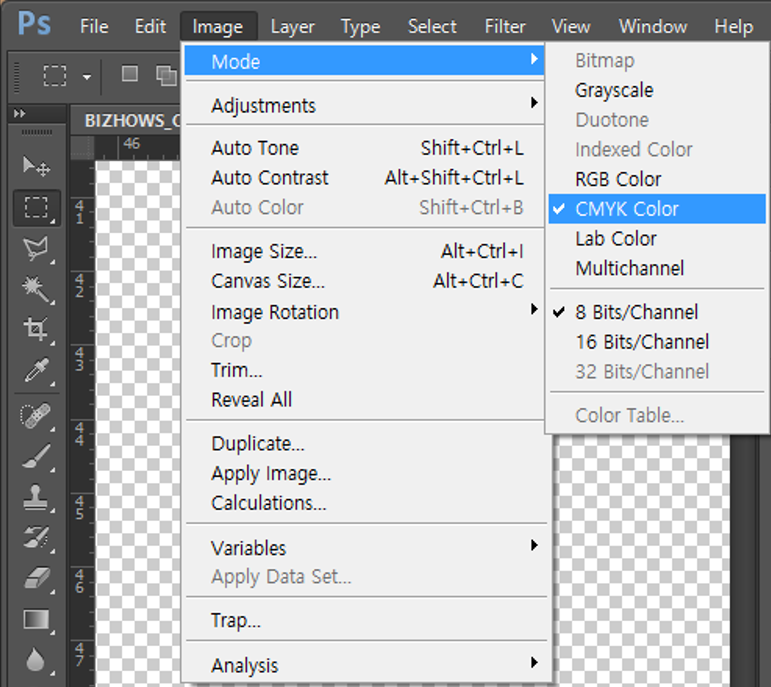Image resolution: width=771 pixels, height=687 pixels.
Task: Open Canvas Size dialog
Action: click(x=364, y=281)
